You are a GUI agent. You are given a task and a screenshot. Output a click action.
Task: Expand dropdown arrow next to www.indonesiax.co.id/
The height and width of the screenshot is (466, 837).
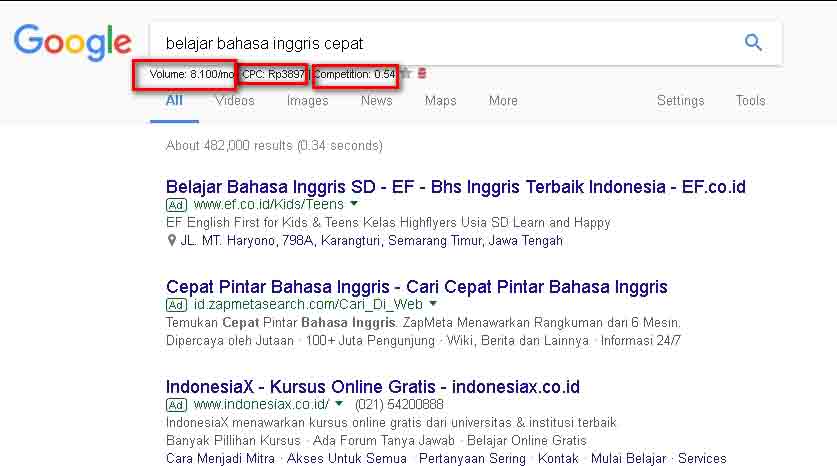click(x=339, y=404)
